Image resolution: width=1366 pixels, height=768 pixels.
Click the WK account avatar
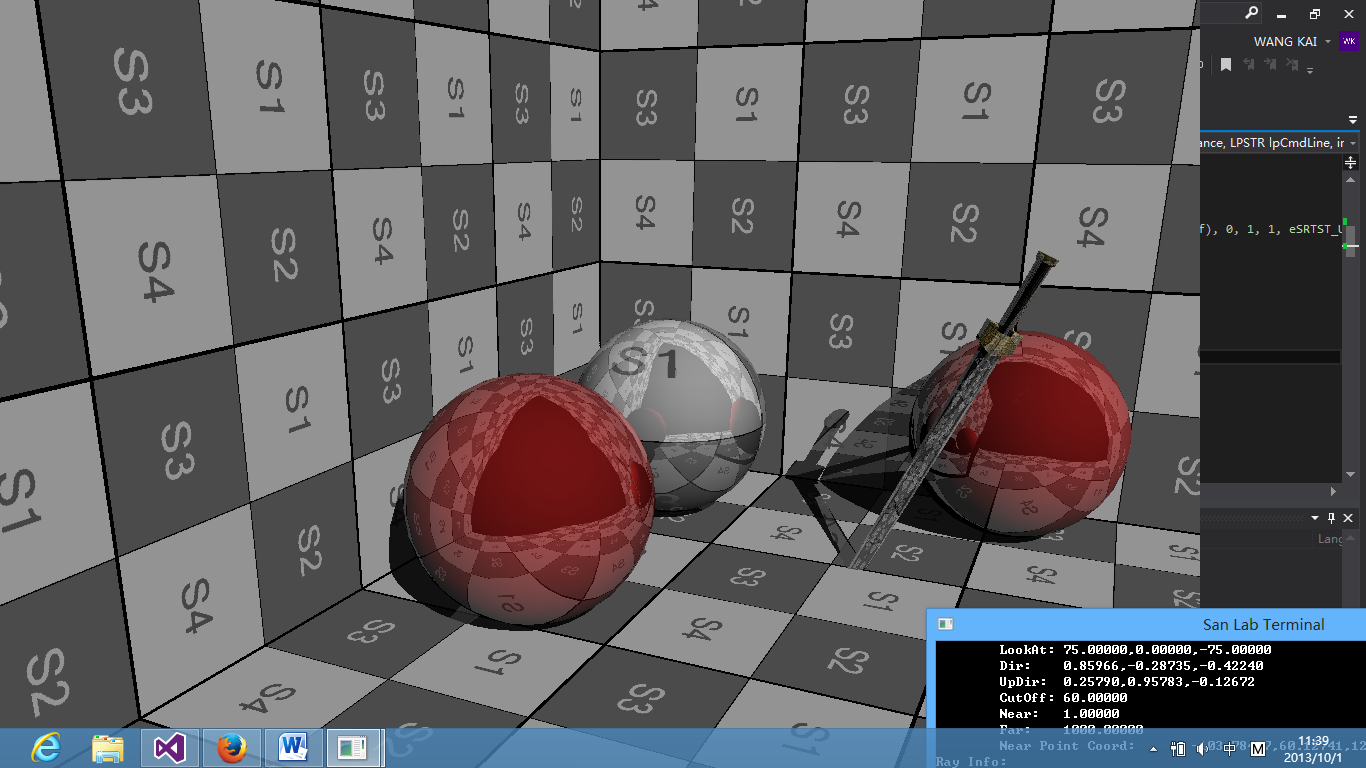coord(1349,41)
